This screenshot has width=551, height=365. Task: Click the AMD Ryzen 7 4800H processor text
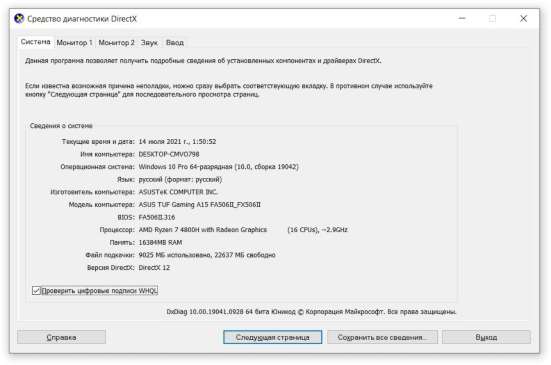tap(203, 230)
